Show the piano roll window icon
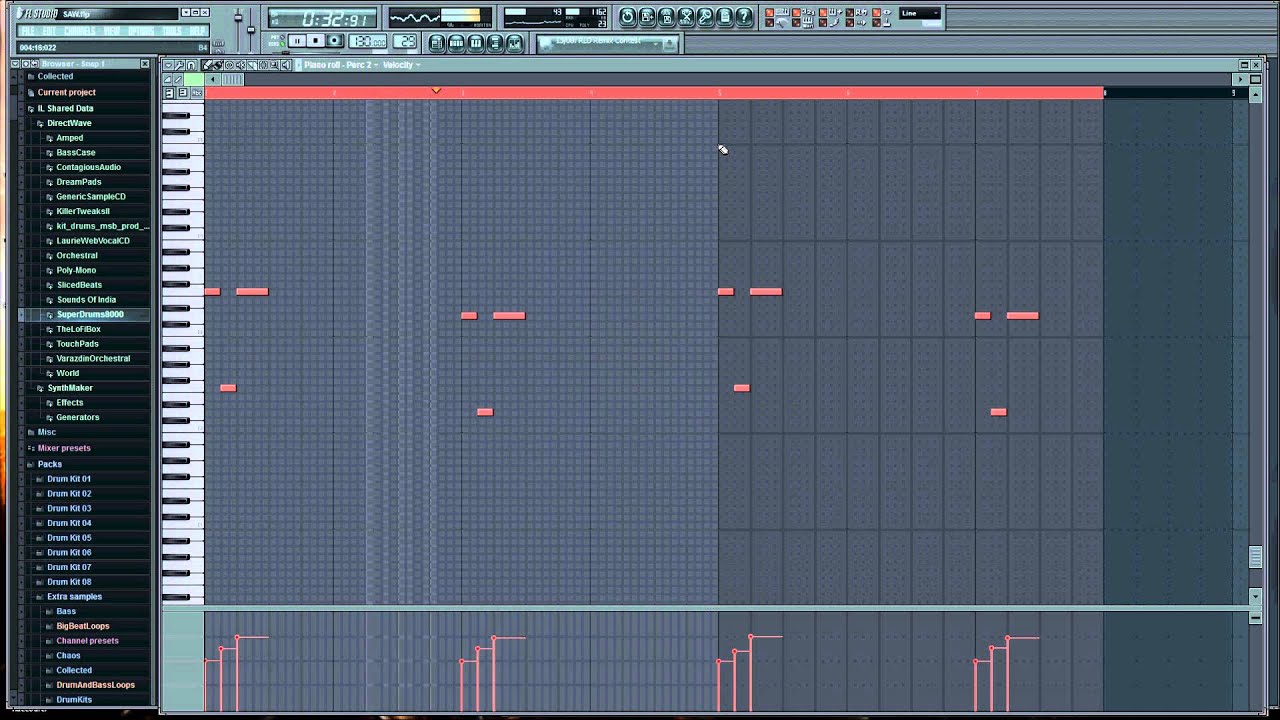 point(475,43)
